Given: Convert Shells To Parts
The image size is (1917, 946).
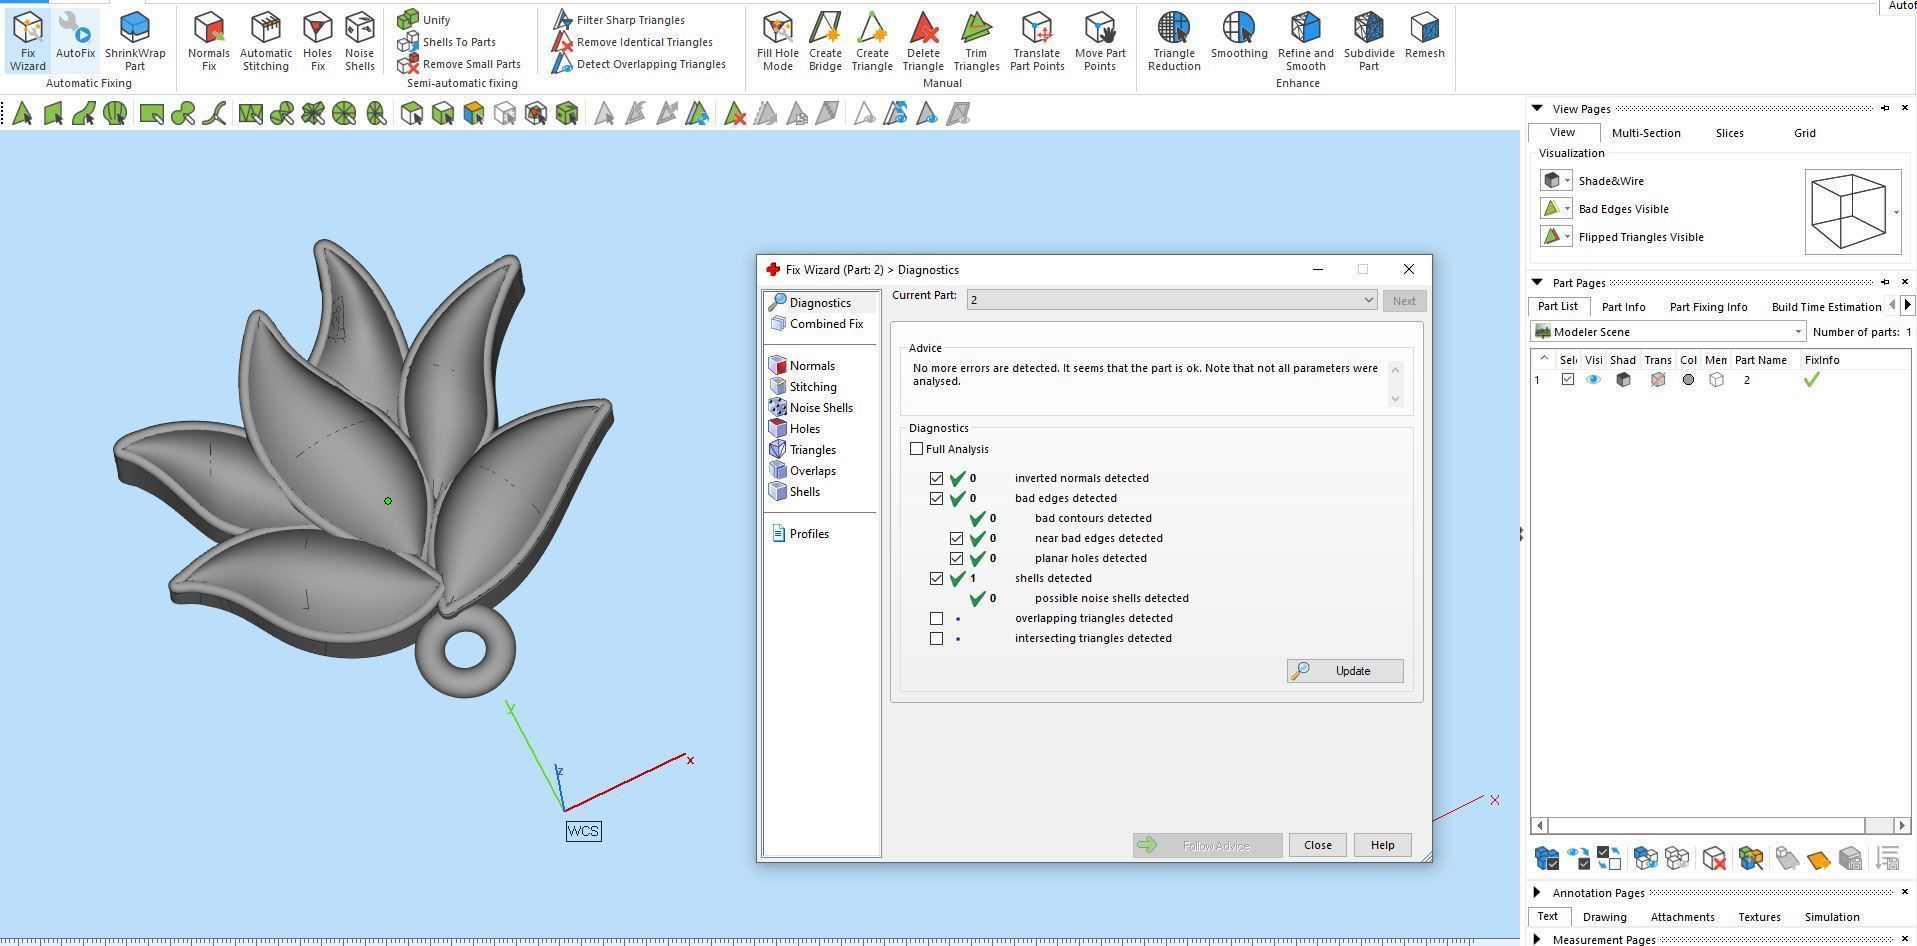Looking at the screenshot, I should pyautogui.click(x=447, y=42).
